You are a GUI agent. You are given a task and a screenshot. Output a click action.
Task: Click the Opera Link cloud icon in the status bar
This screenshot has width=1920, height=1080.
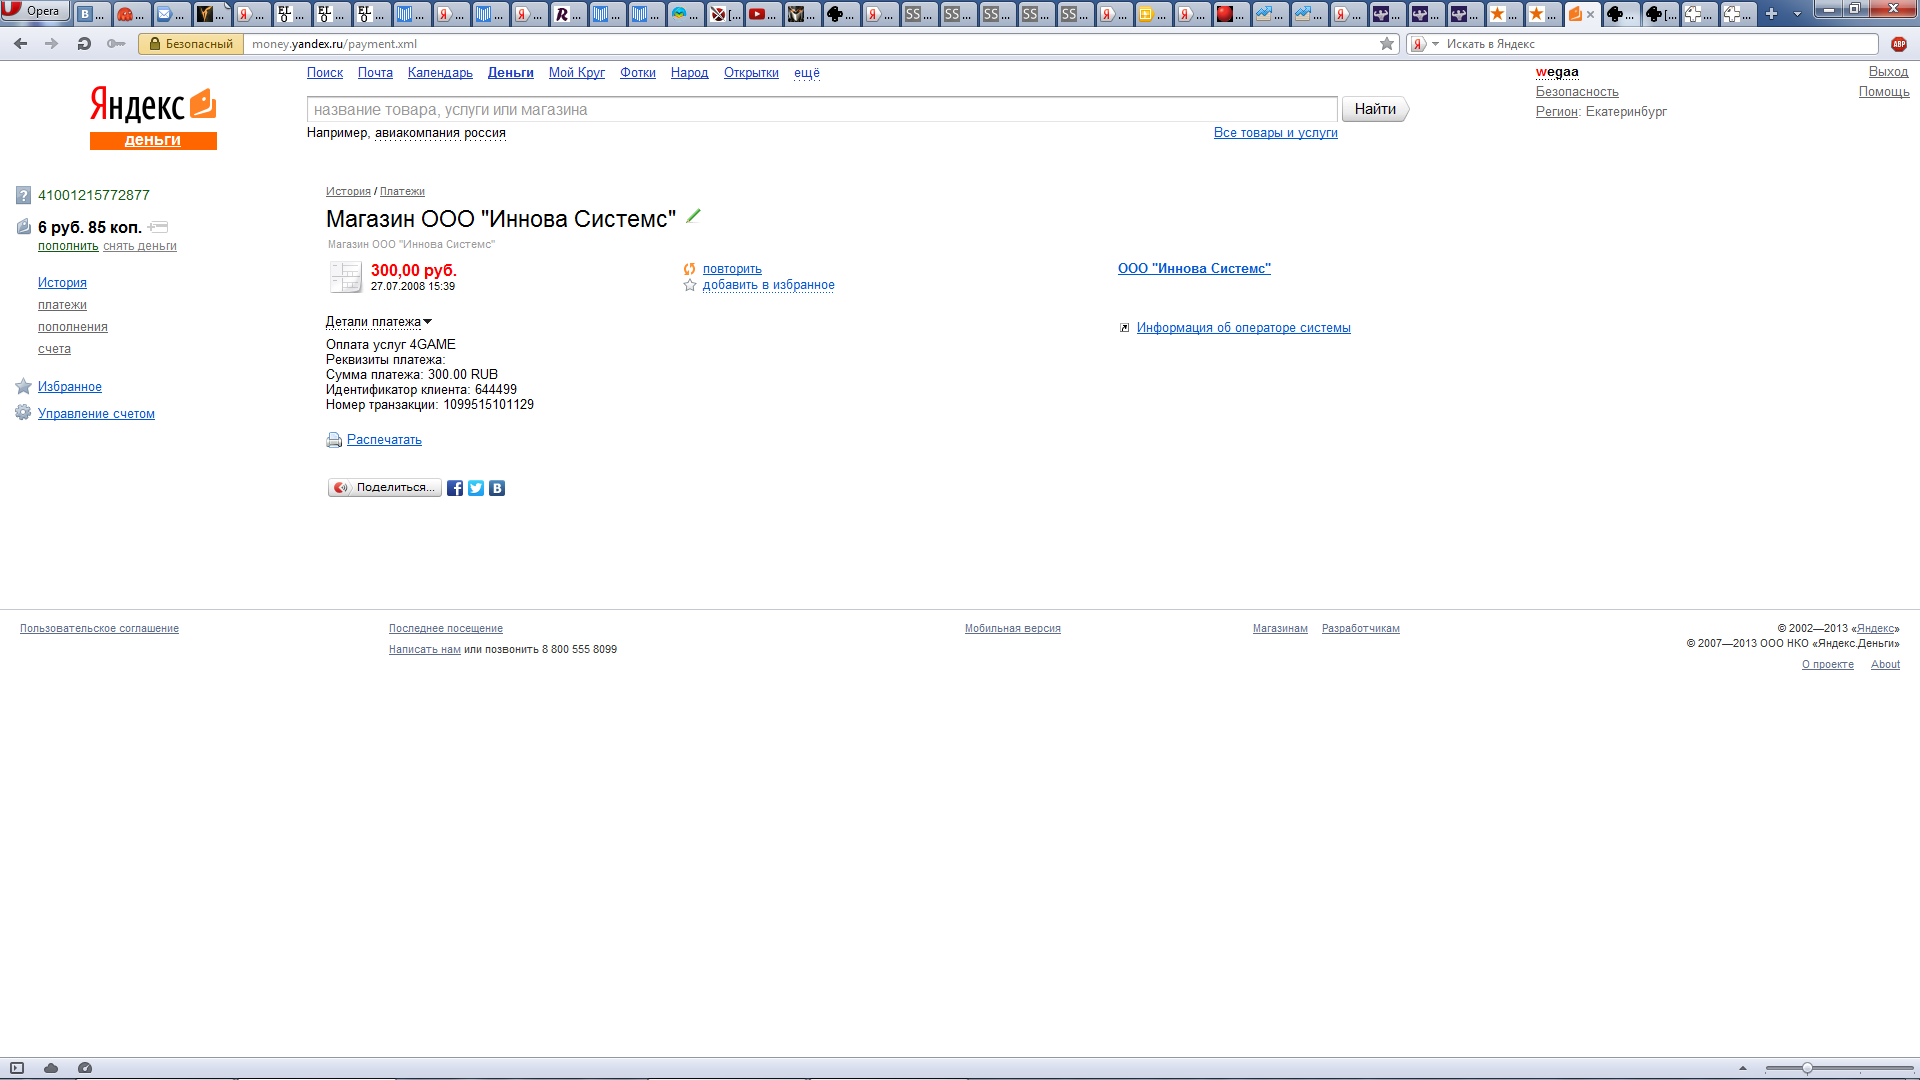coord(51,1068)
